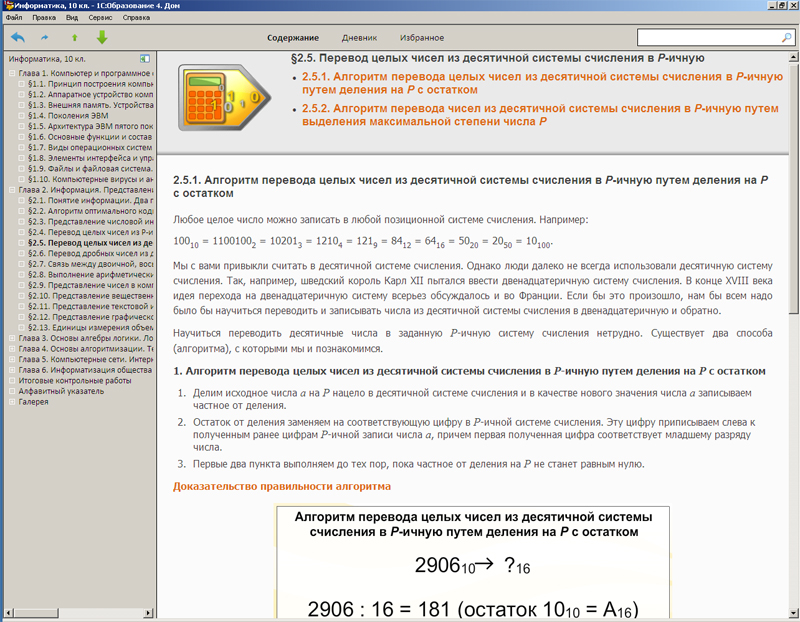The image size is (800, 622).
Task: Open the Избранное tab
Action: click(x=422, y=38)
